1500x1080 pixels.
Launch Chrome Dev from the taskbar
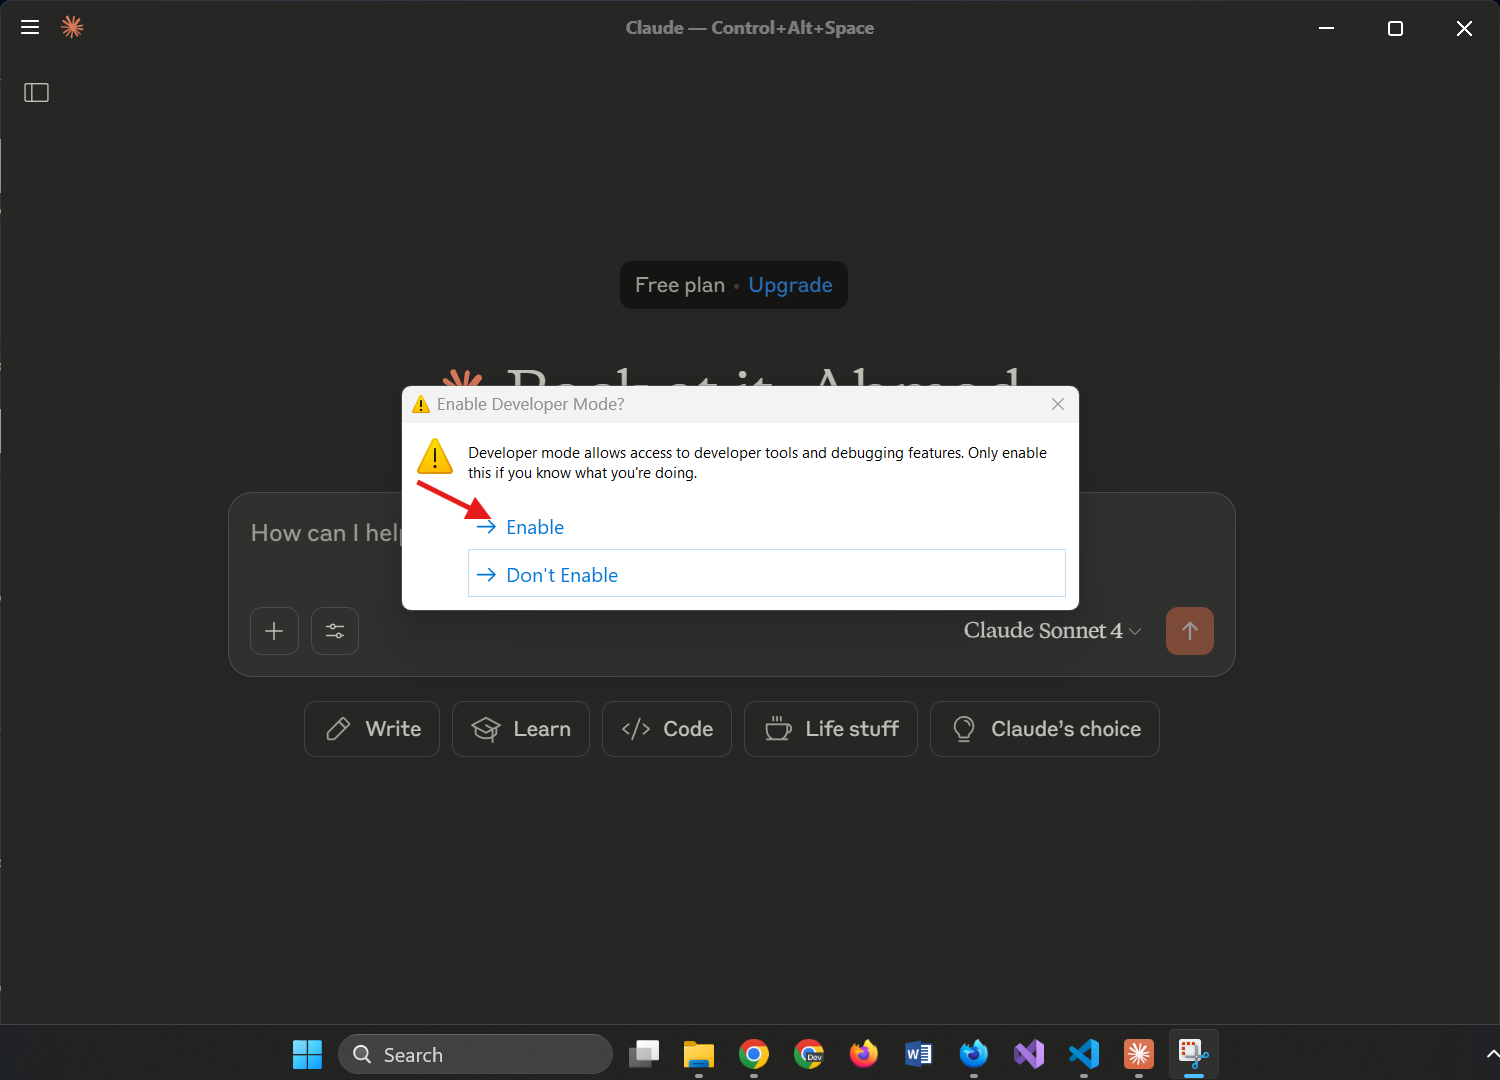809,1054
